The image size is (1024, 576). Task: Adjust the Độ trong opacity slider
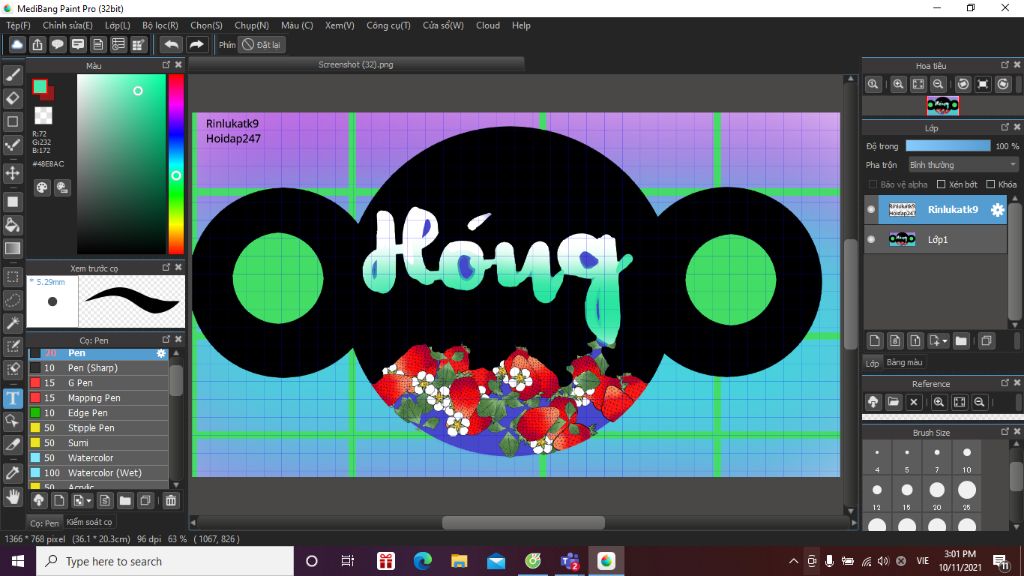click(948, 146)
